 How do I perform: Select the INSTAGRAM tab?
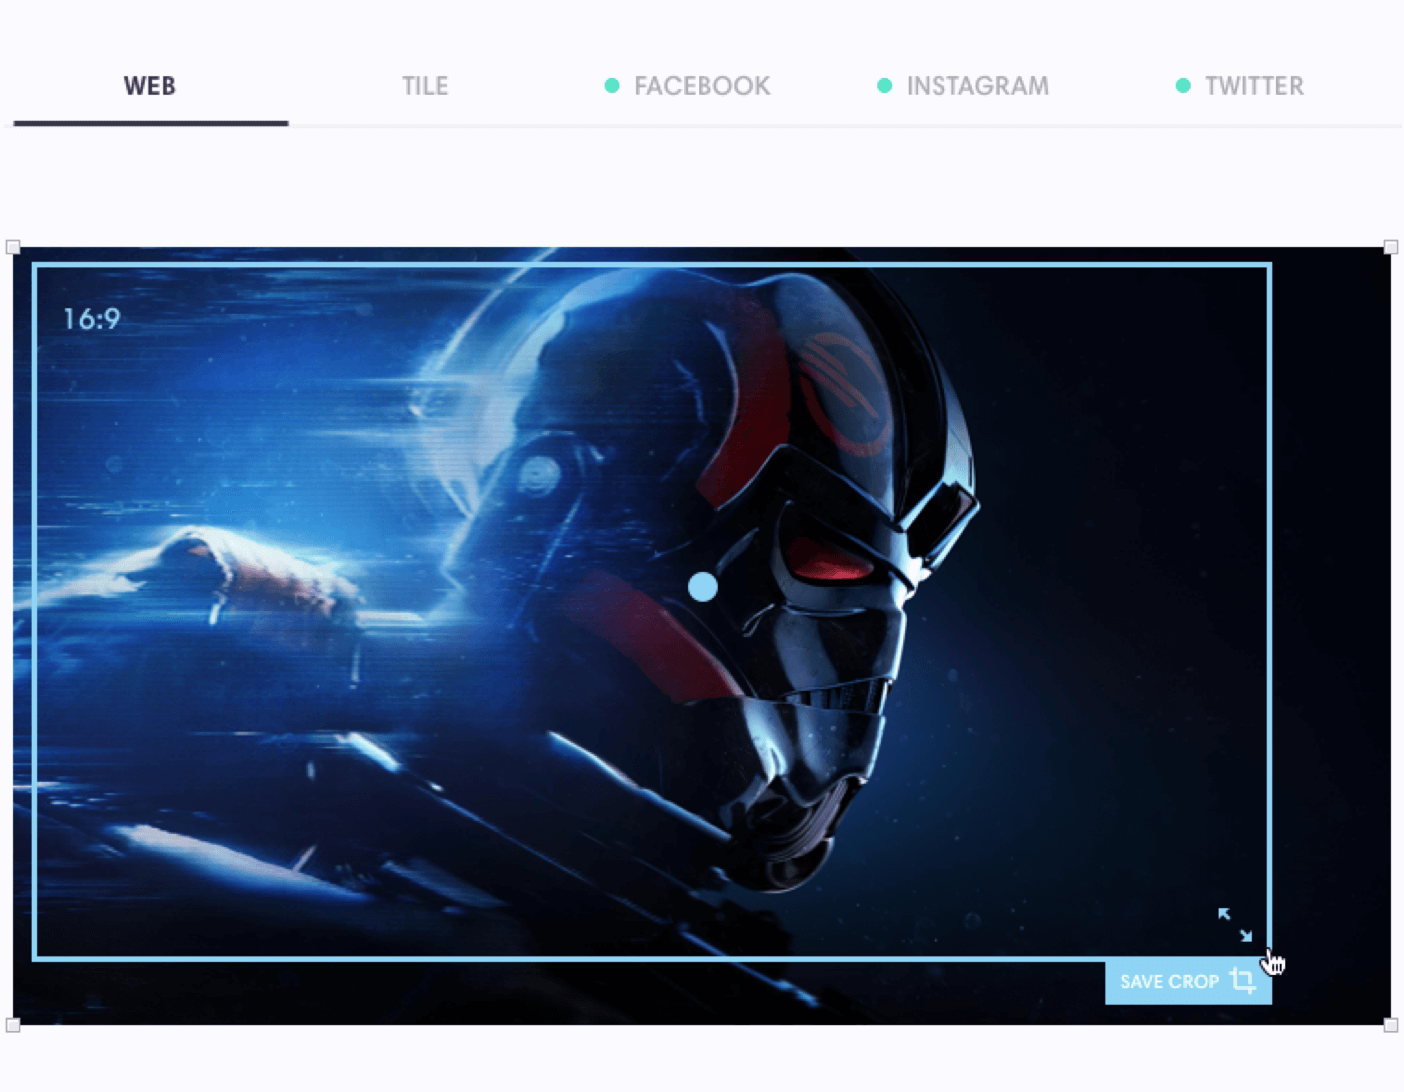(x=977, y=86)
